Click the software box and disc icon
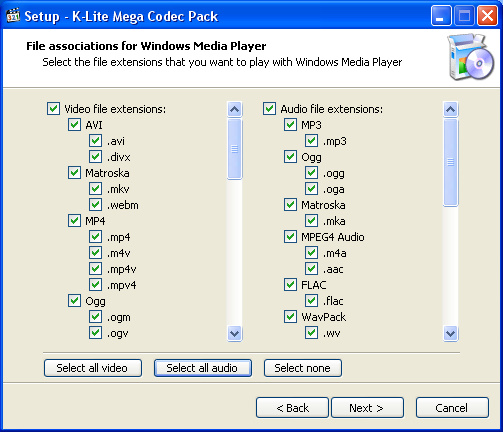The height and width of the screenshot is (432, 503). (470, 57)
